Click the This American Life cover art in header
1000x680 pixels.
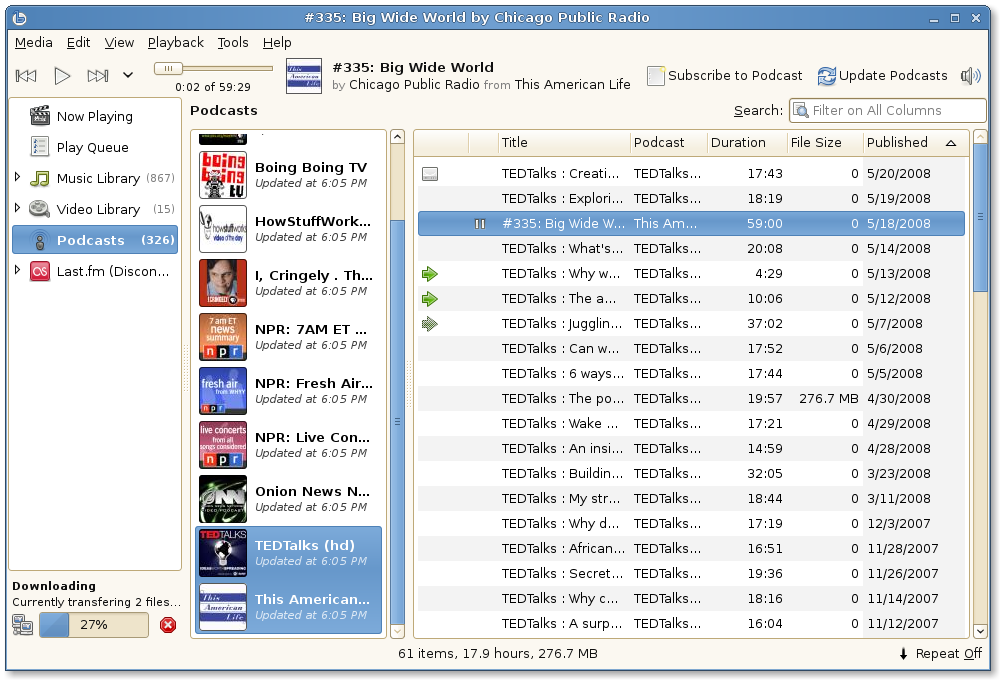coord(304,76)
